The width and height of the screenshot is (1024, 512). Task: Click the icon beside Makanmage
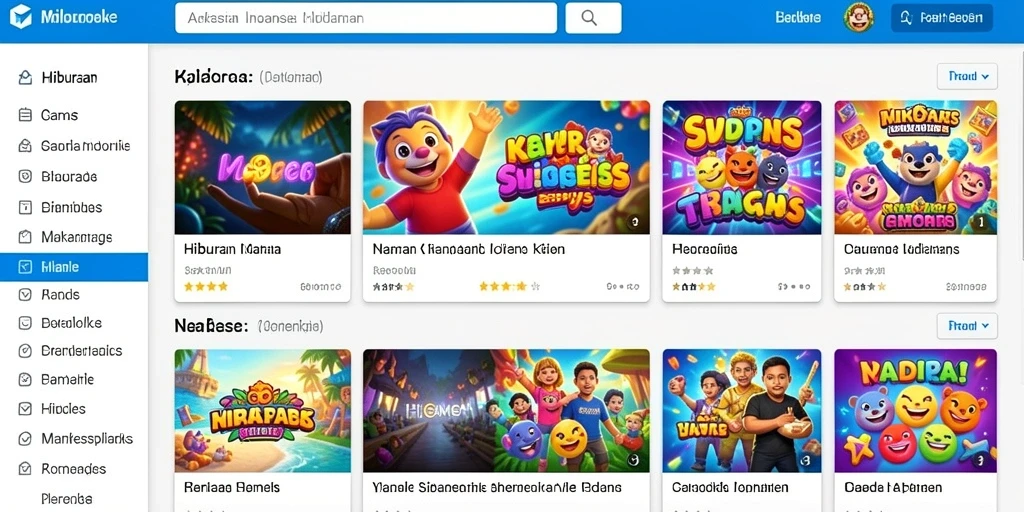(25, 237)
